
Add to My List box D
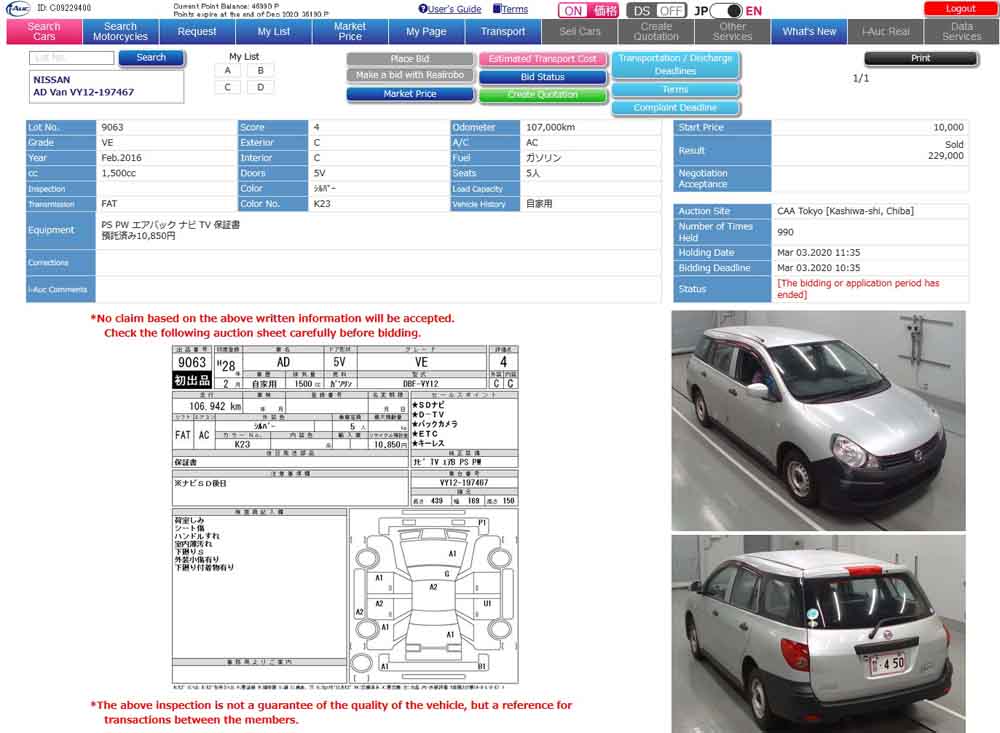tap(260, 87)
